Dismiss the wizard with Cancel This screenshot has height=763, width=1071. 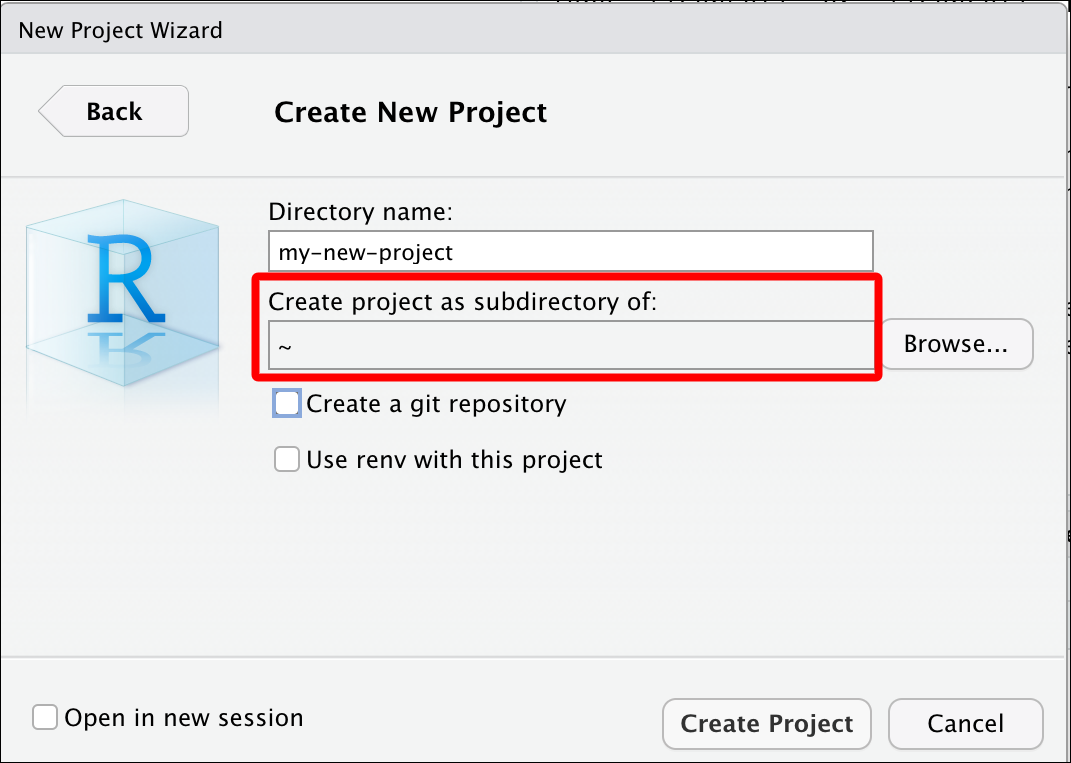(965, 723)
